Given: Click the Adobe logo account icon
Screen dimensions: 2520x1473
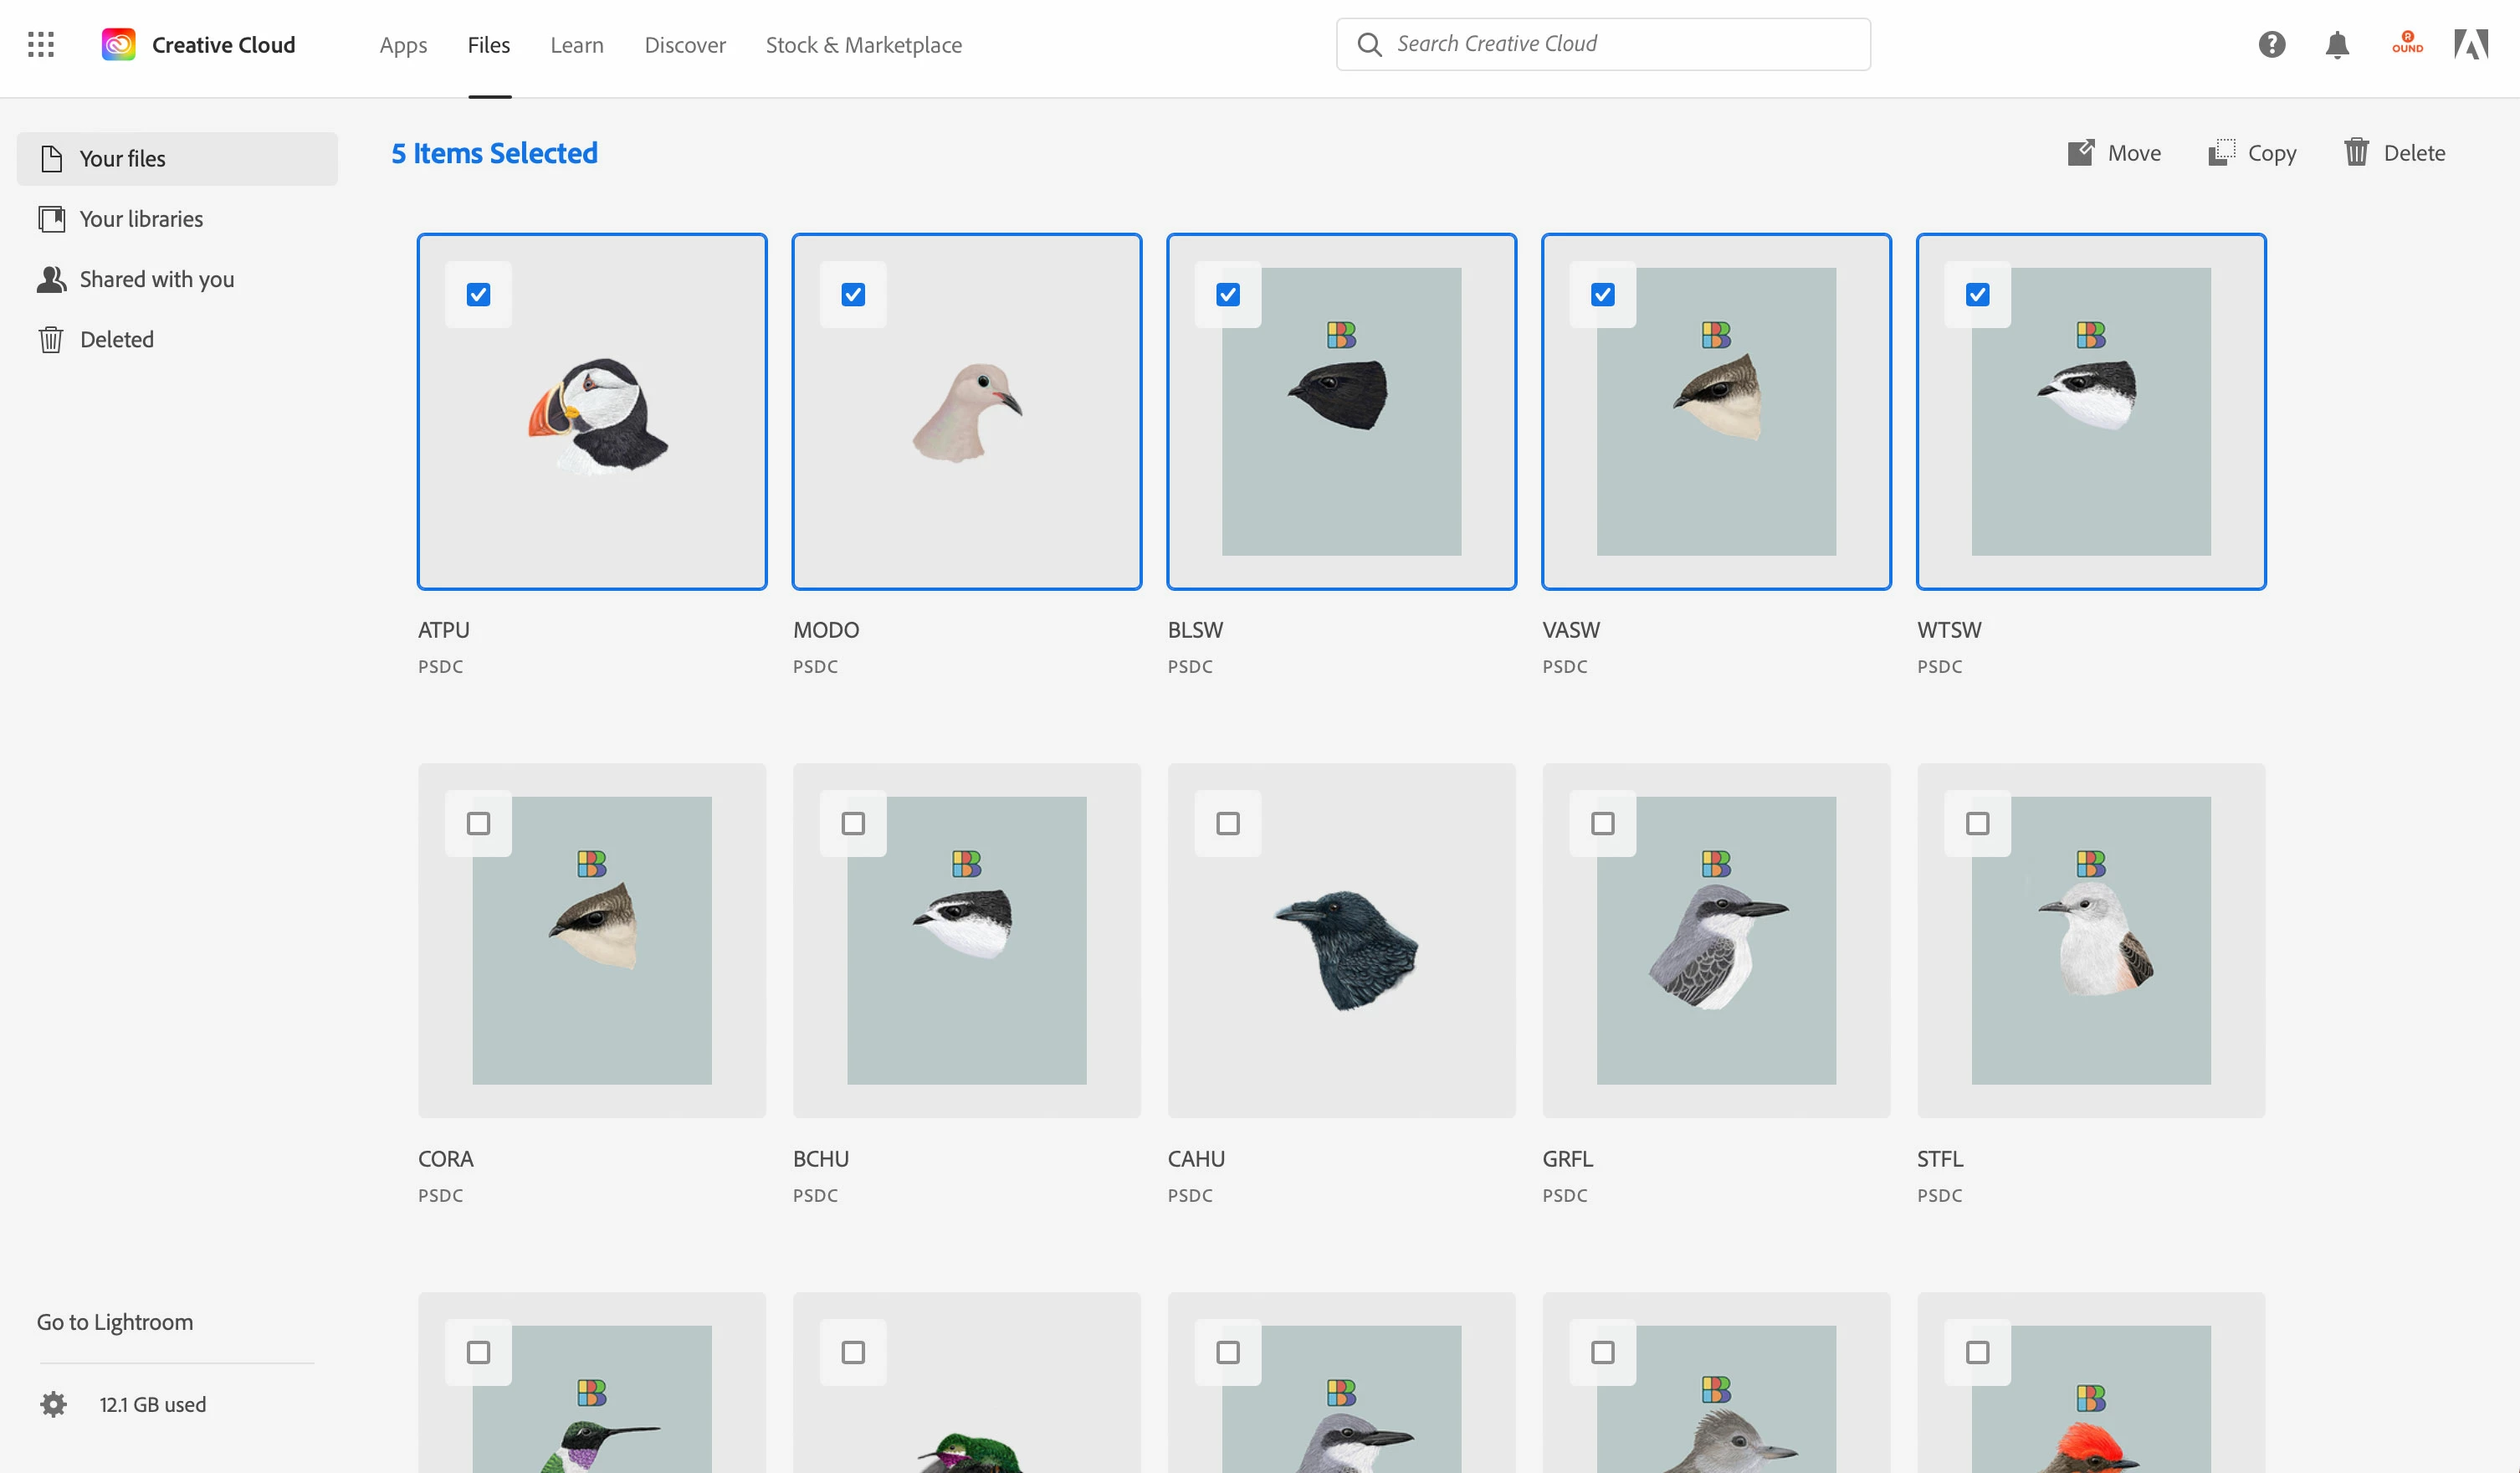Looking at the screenshot, I should (x=2470, y=44).
